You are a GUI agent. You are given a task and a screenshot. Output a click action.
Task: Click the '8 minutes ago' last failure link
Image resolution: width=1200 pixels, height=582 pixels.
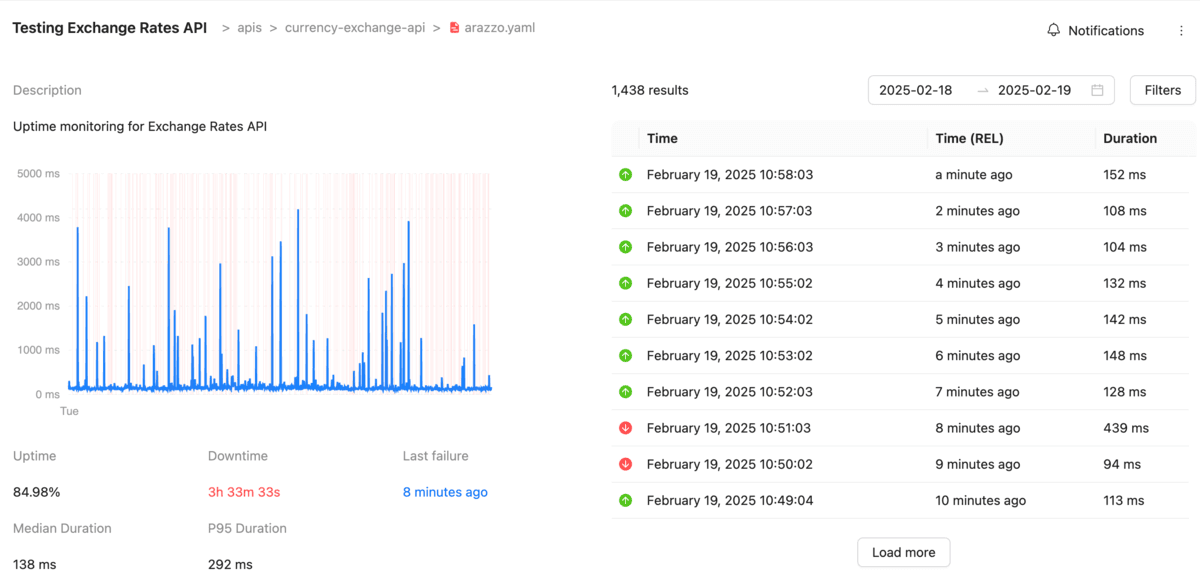coord(445,492)
